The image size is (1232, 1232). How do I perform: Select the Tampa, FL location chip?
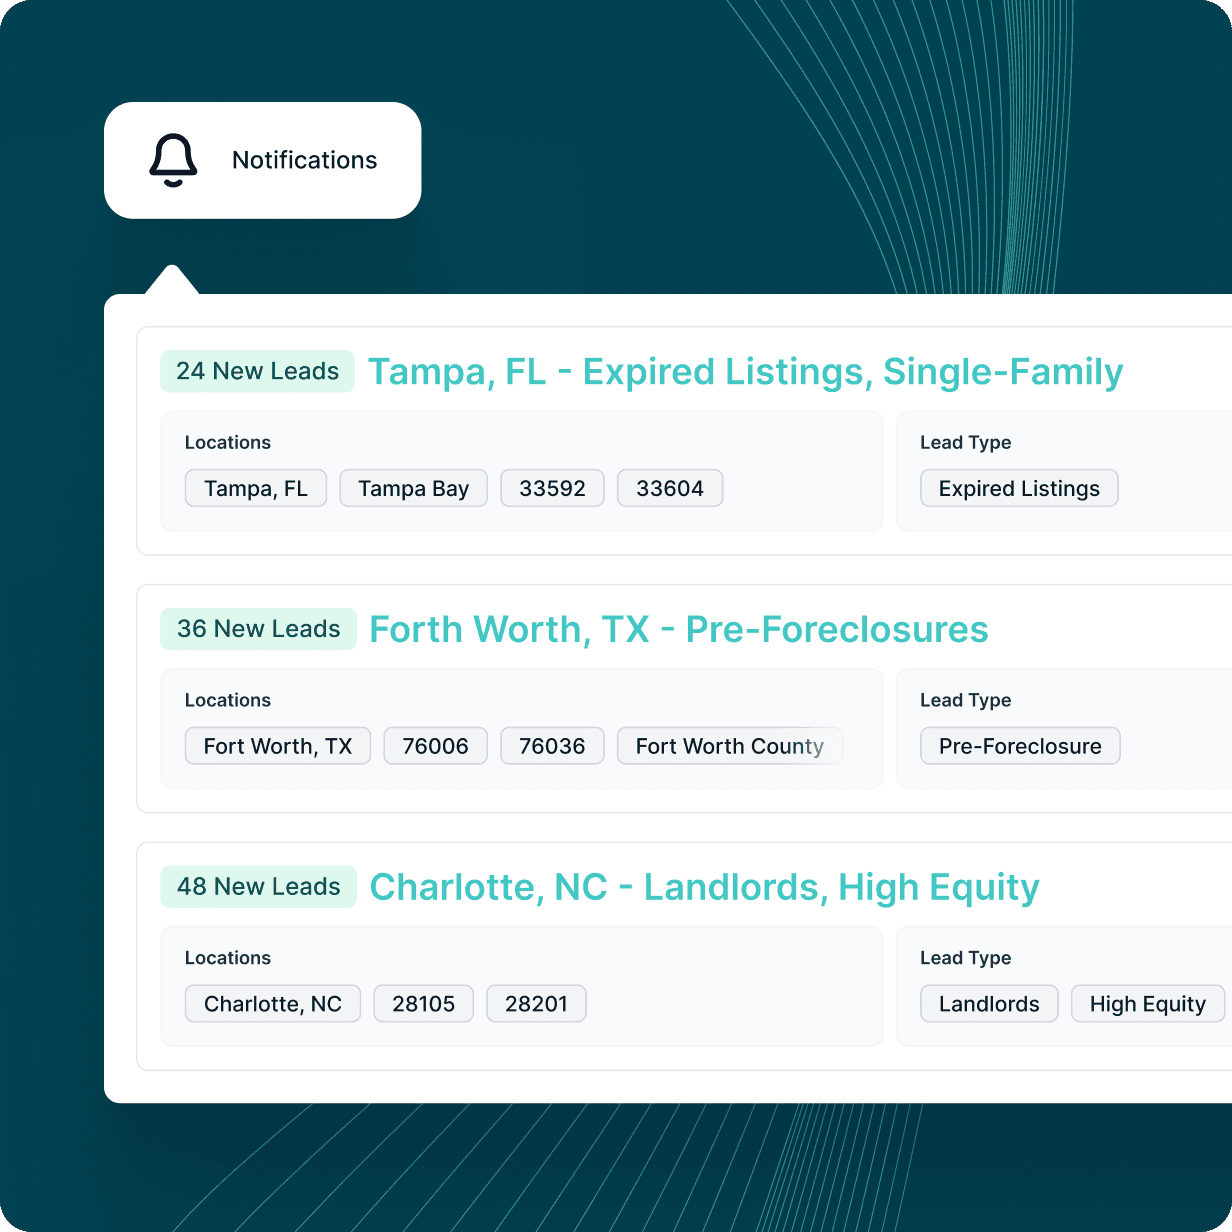tap(255, 488)
